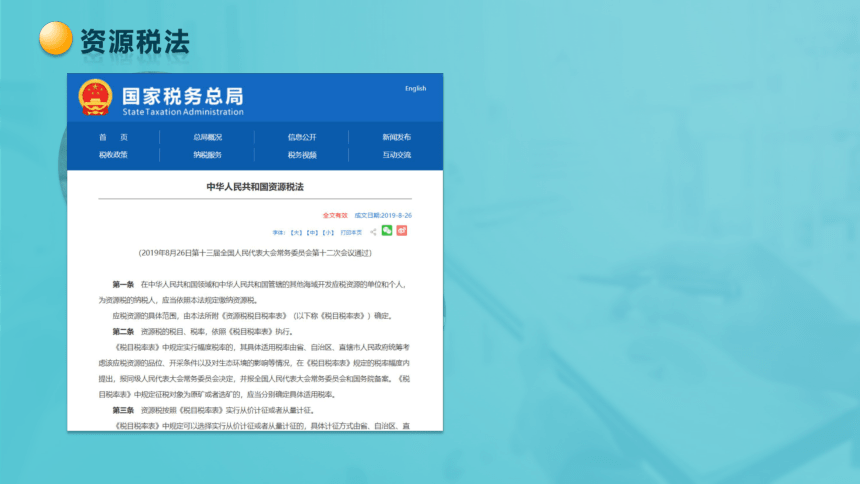The height and width of the screenshot is (484, 860).
Task: Open the 纳税服务 navigation item
Action: tap(207, 155)
